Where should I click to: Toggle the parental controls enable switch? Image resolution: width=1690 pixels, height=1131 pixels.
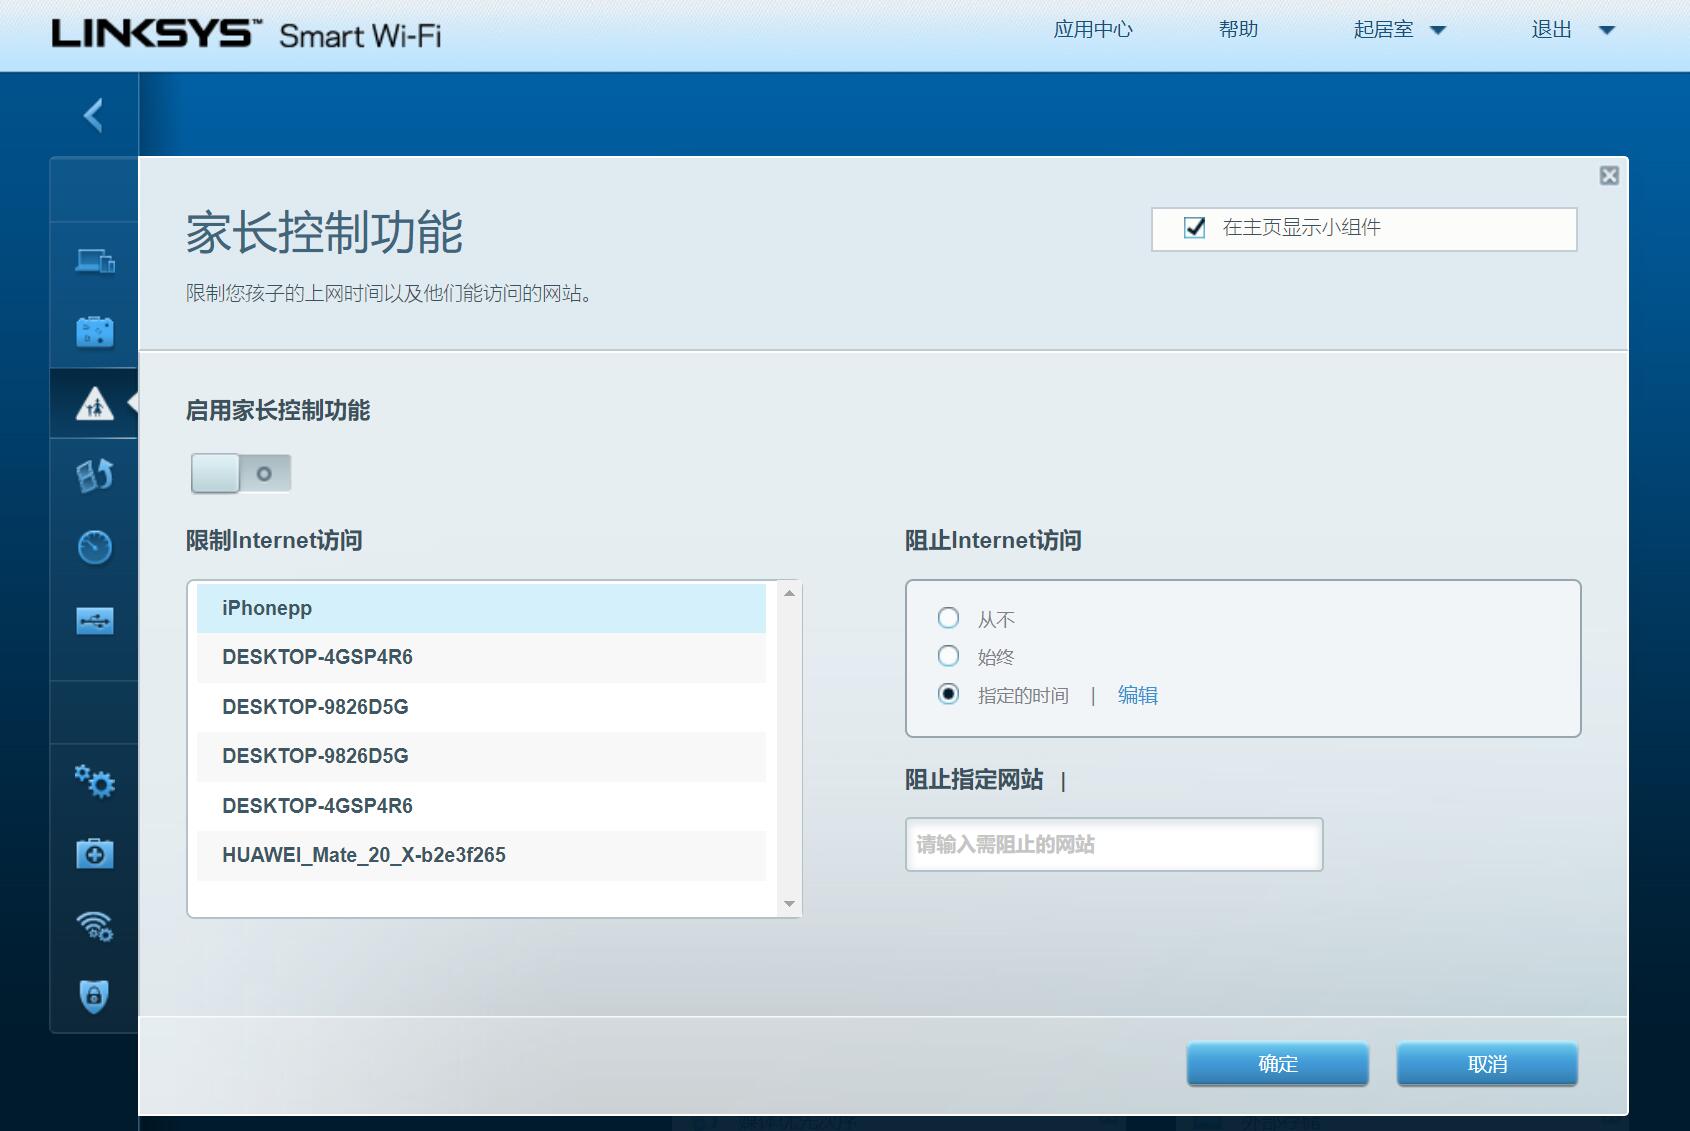click(241, 474)
